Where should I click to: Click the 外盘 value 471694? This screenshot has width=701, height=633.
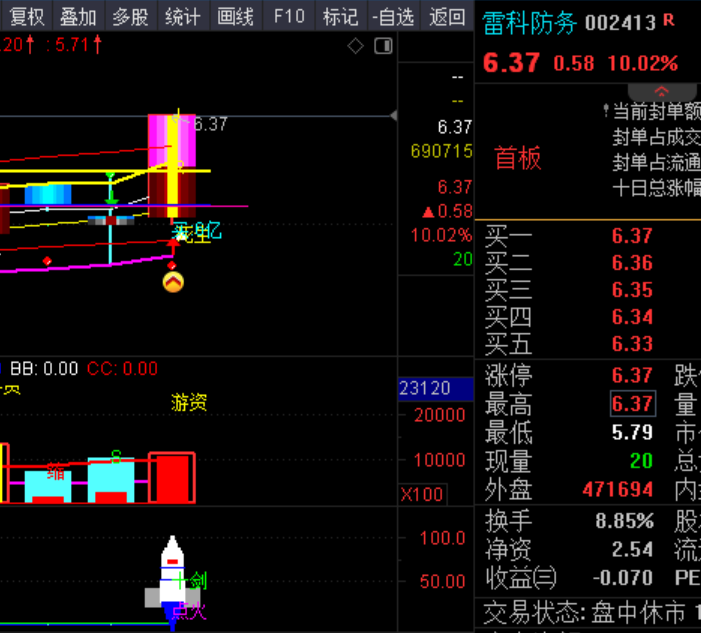[x=618, y=490]
